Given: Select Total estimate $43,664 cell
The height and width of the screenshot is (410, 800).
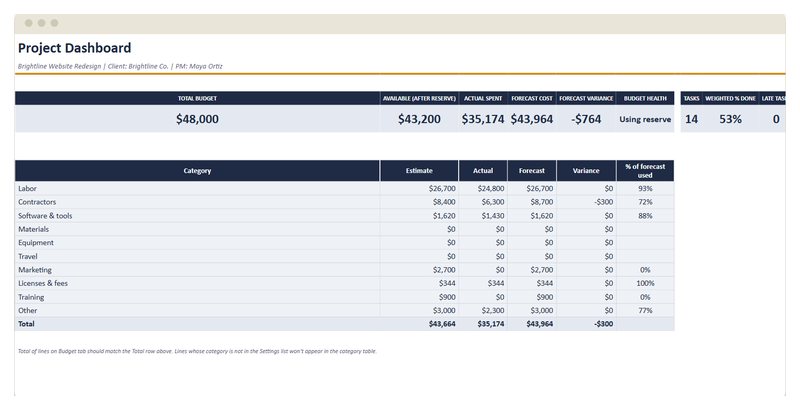Looking at the screenshot, I should (x=419, y=324).
